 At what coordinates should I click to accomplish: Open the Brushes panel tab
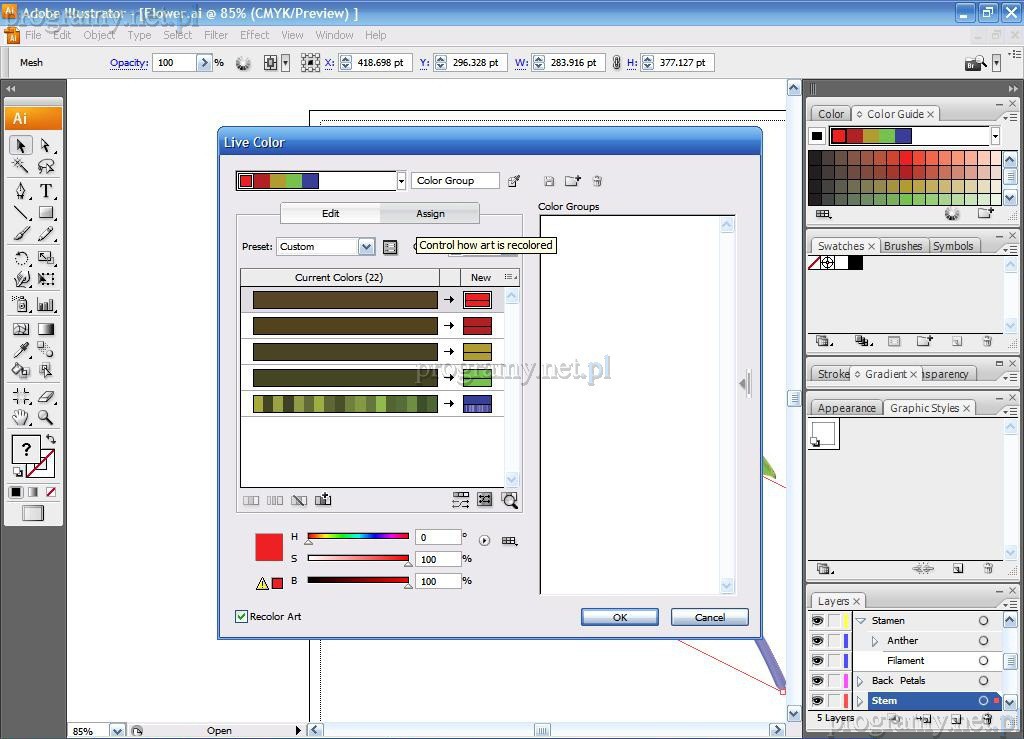(903, 246)
